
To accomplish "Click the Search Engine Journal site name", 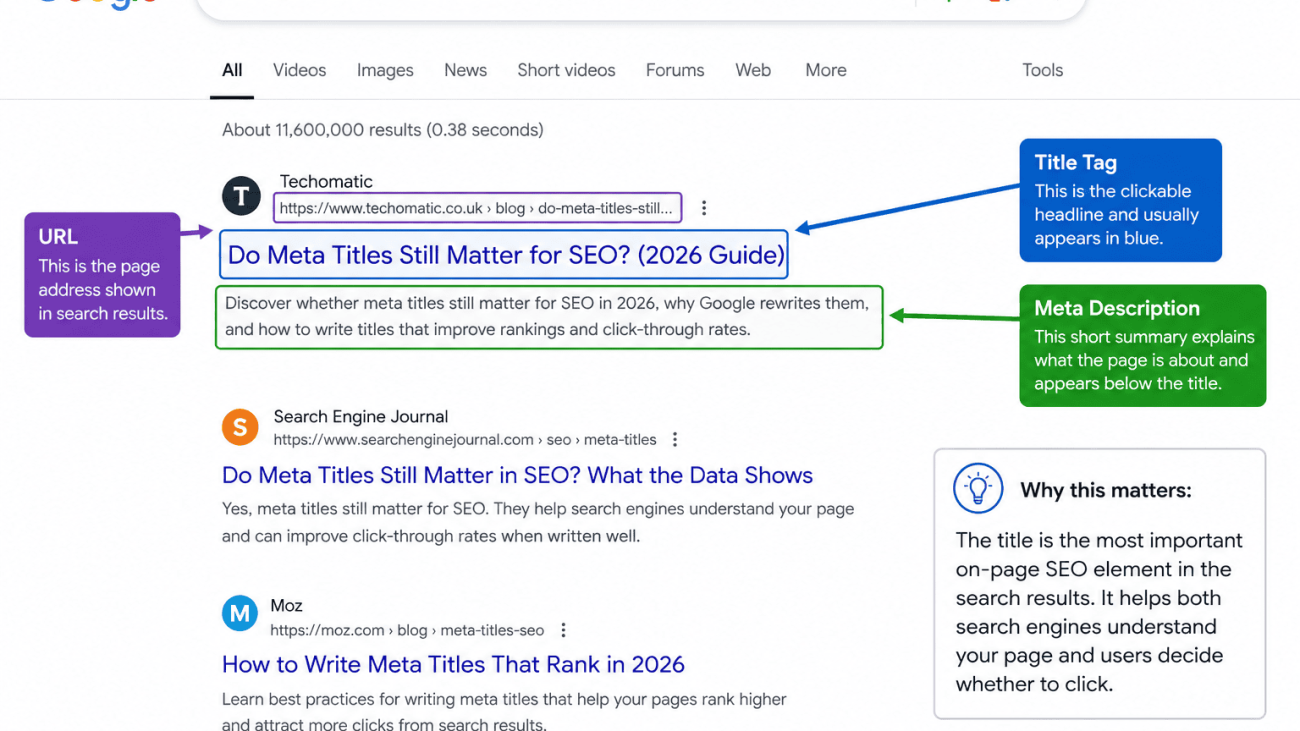I will pos(361,416).
